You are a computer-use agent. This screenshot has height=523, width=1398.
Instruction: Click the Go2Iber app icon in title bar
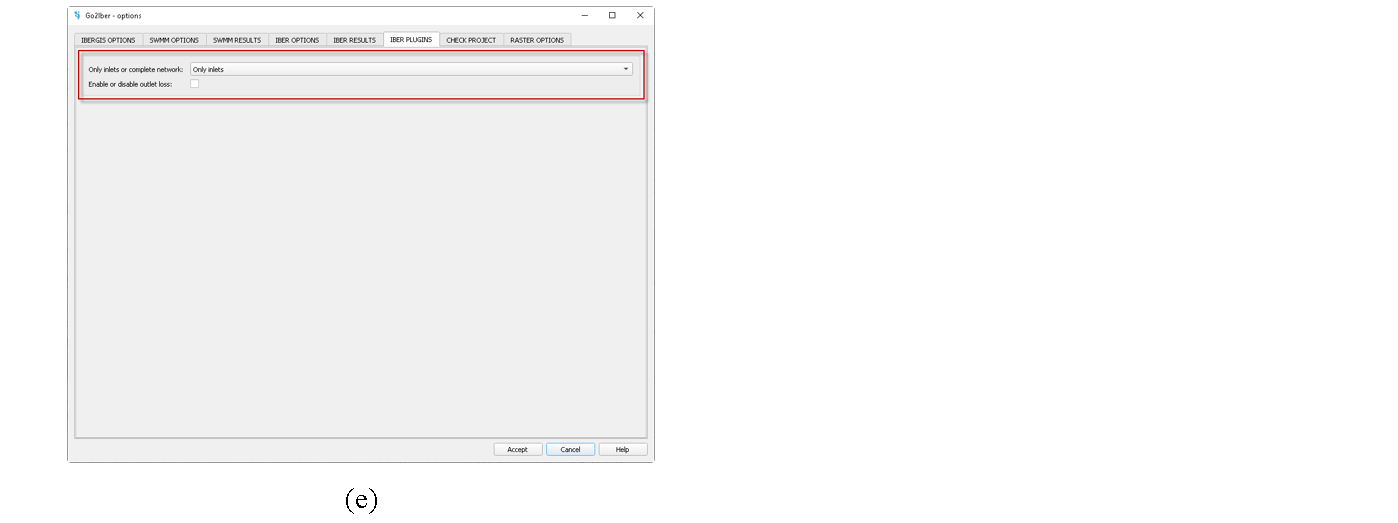point(77,15)
